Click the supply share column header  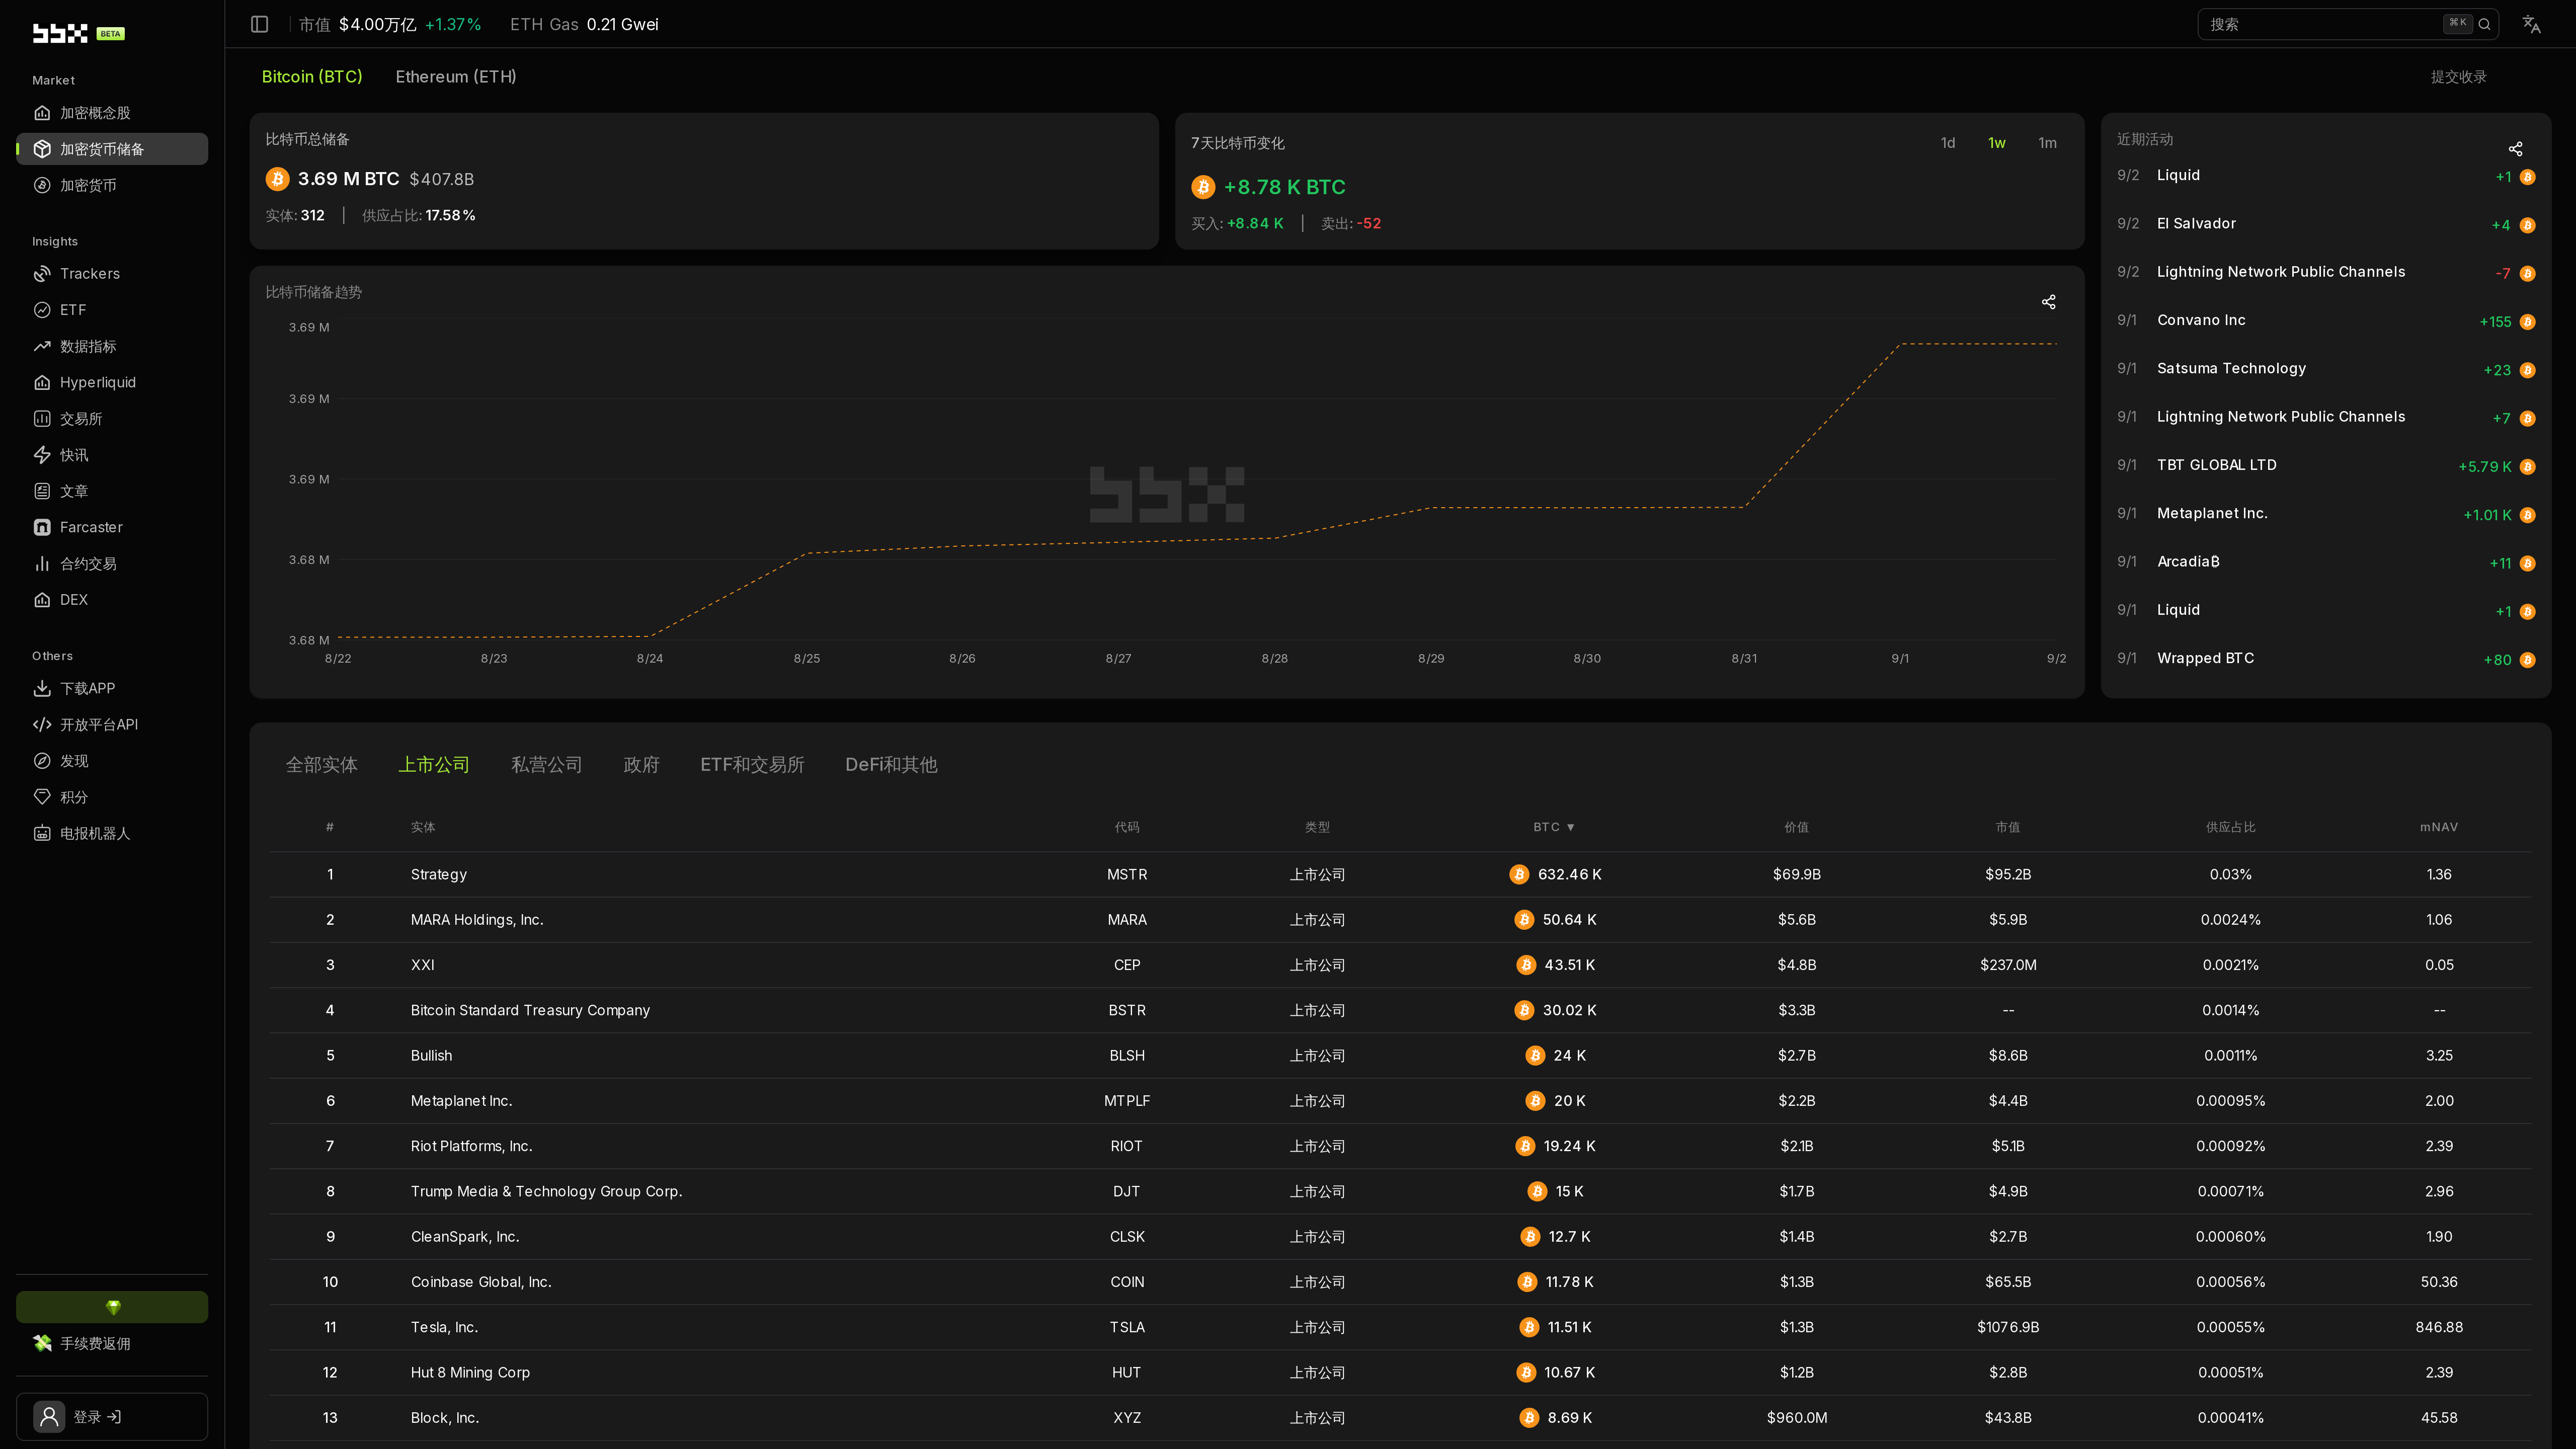[x=2230, y=827]
